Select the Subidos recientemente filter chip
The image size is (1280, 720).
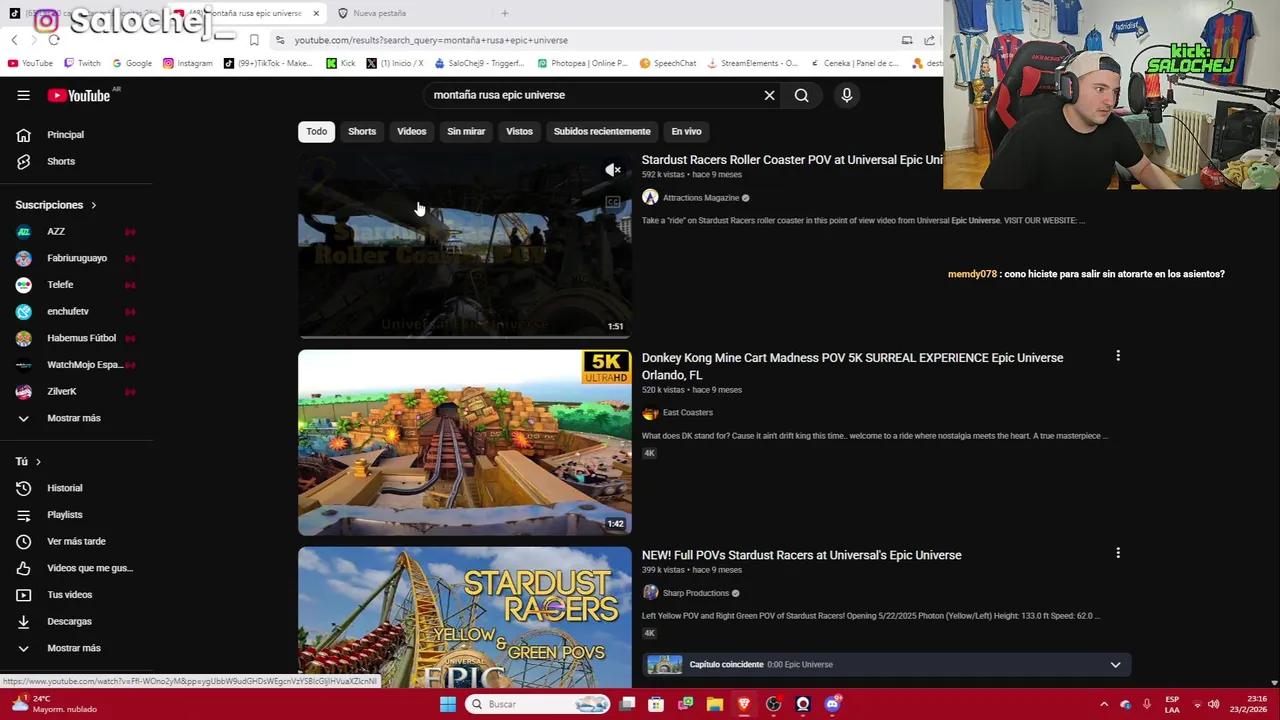point(602,131)
